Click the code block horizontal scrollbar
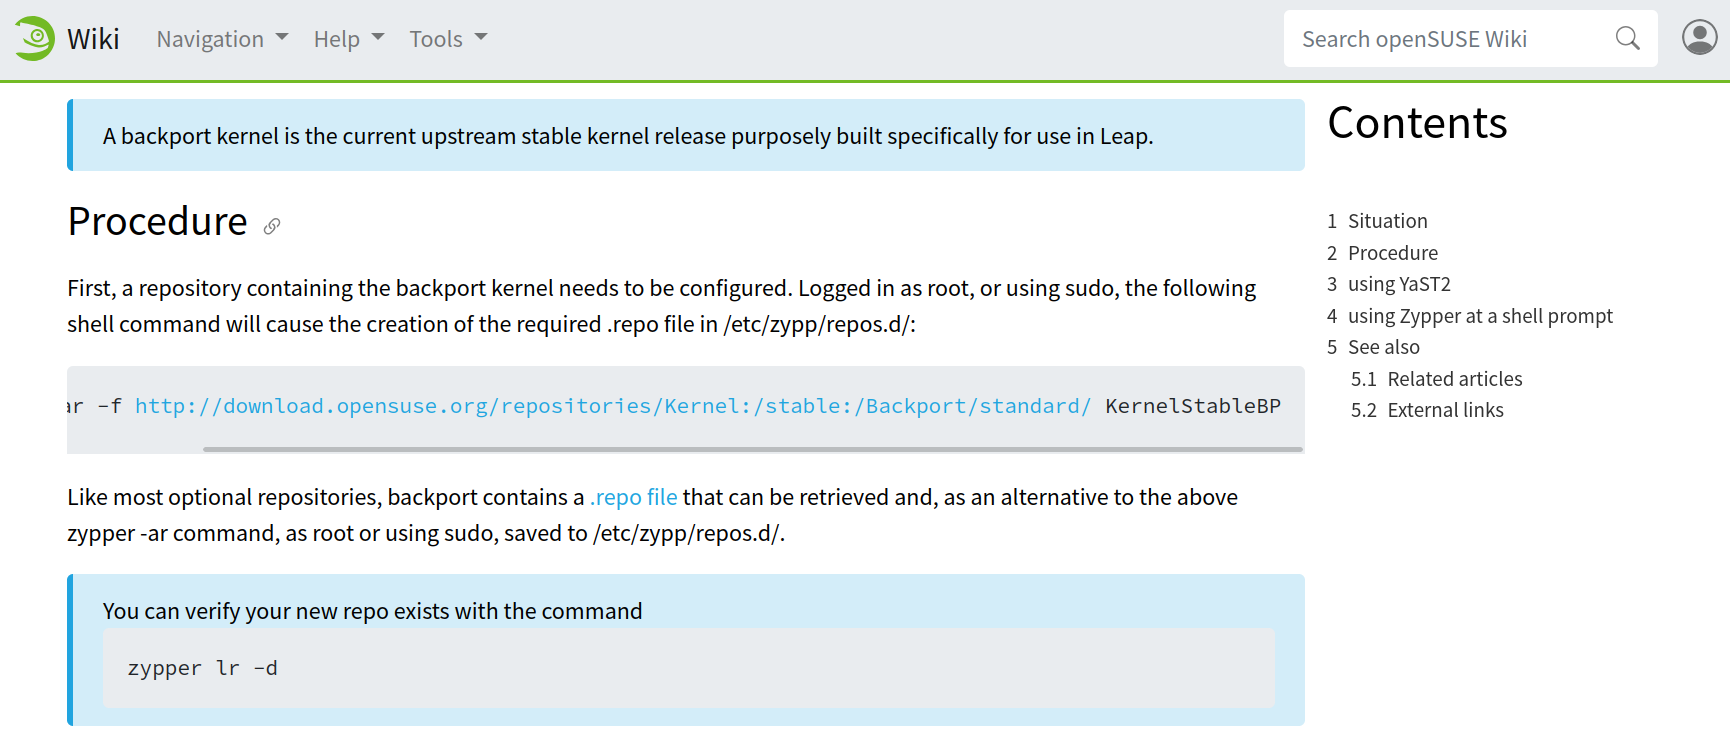The image size is (1730, 748). [752, 449]
